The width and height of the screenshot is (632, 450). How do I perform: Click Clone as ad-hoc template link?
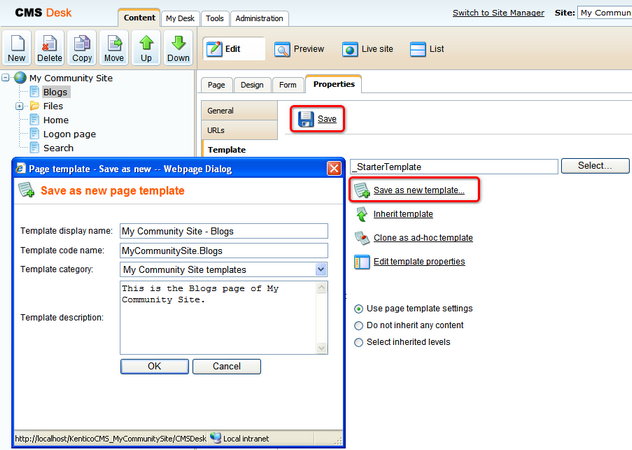click(x=423, y=238)
